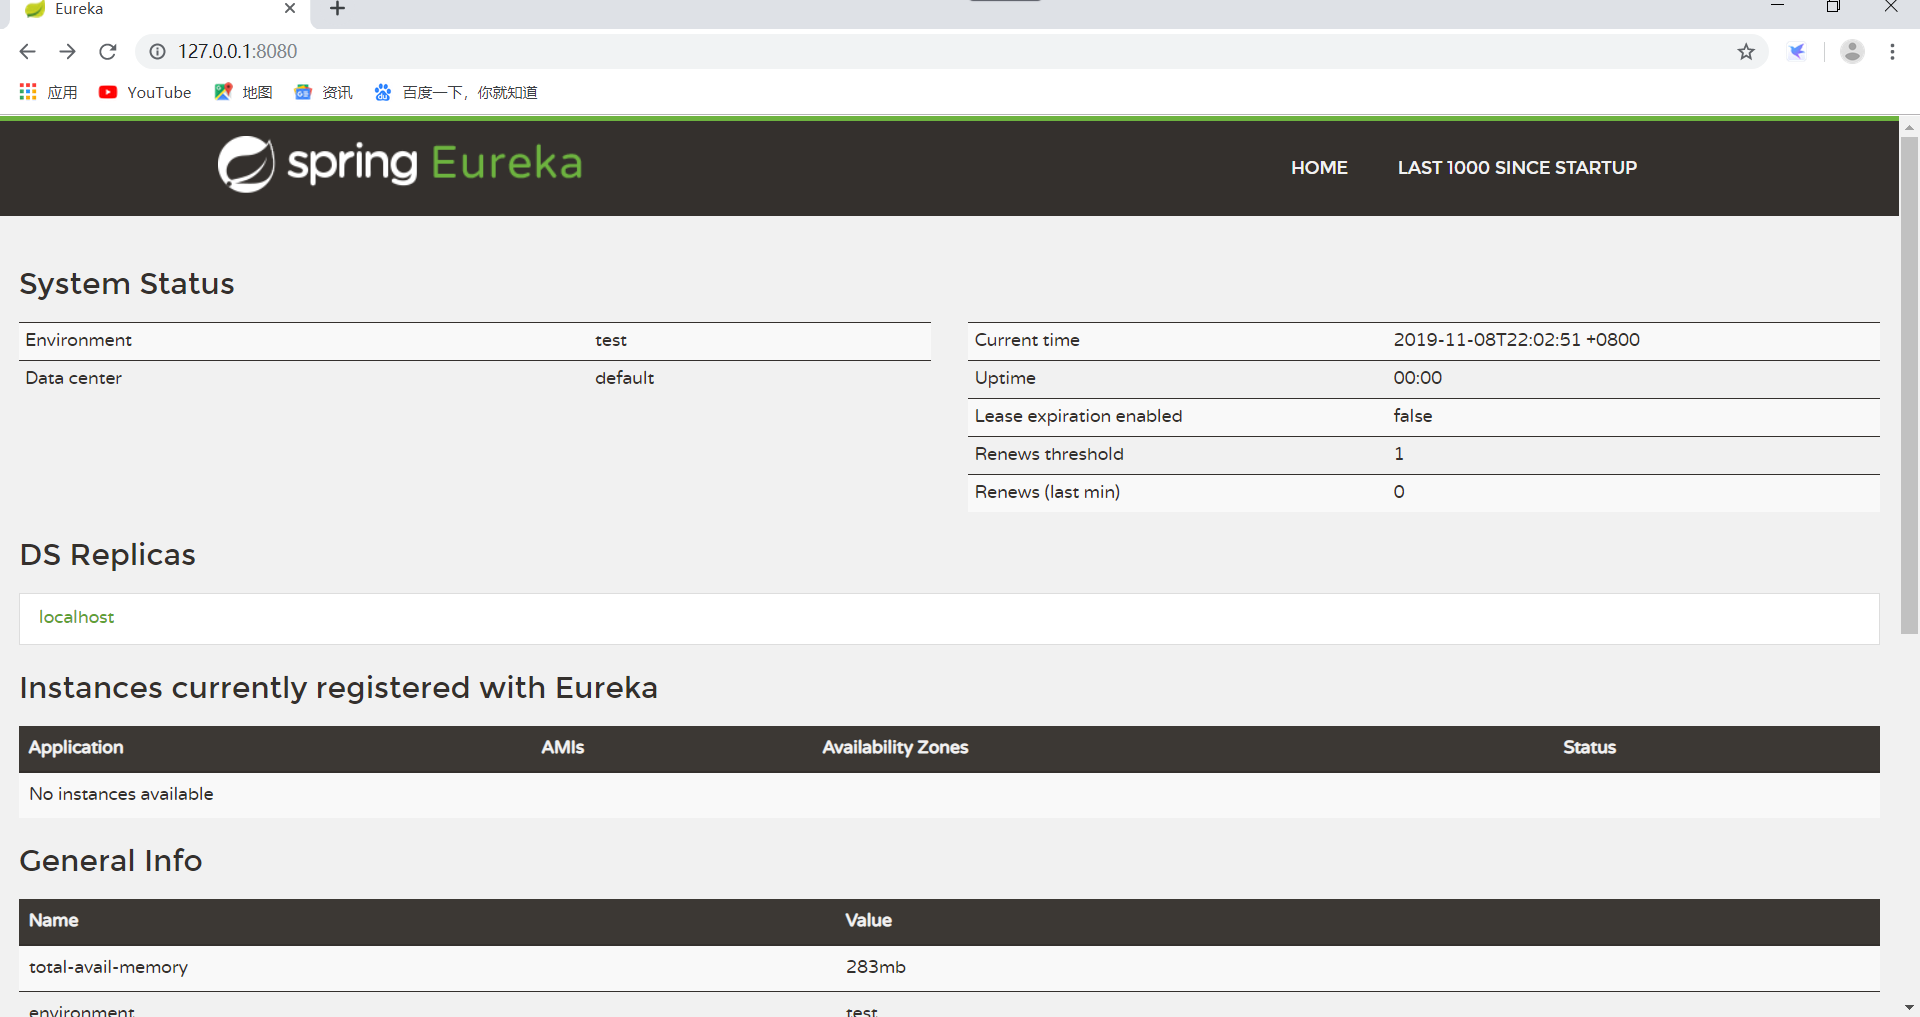Click the General Info Value column header
Image resolution: width=1920 pixels, height=1017 pixels.
coord(868,920)
